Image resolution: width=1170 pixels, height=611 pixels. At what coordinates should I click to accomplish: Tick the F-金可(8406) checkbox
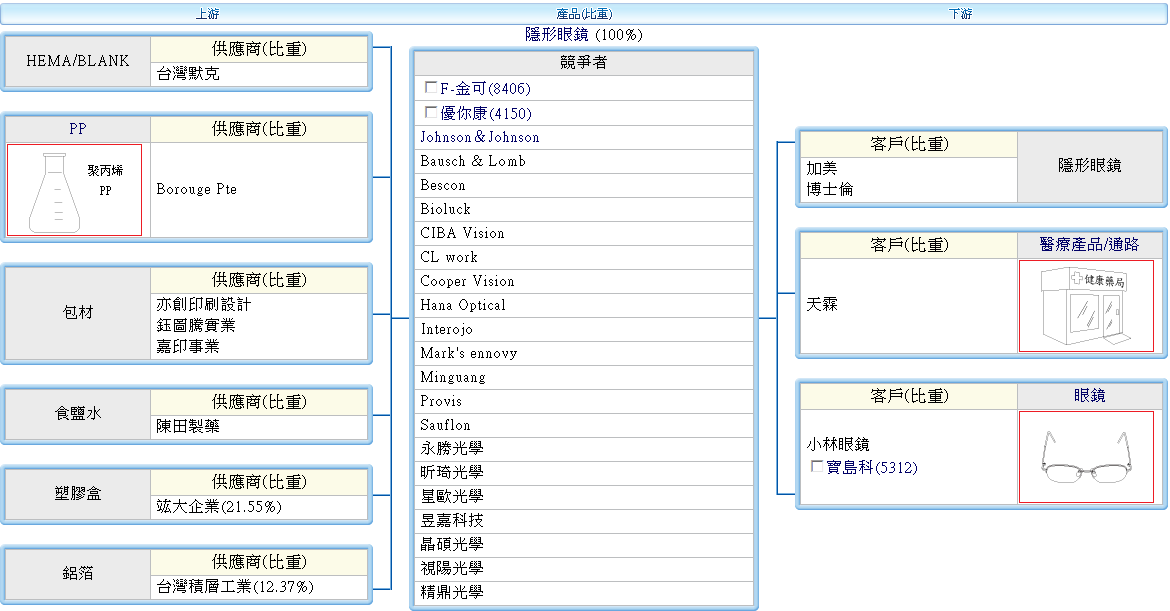pyautogui.click(x=431, y=87)
